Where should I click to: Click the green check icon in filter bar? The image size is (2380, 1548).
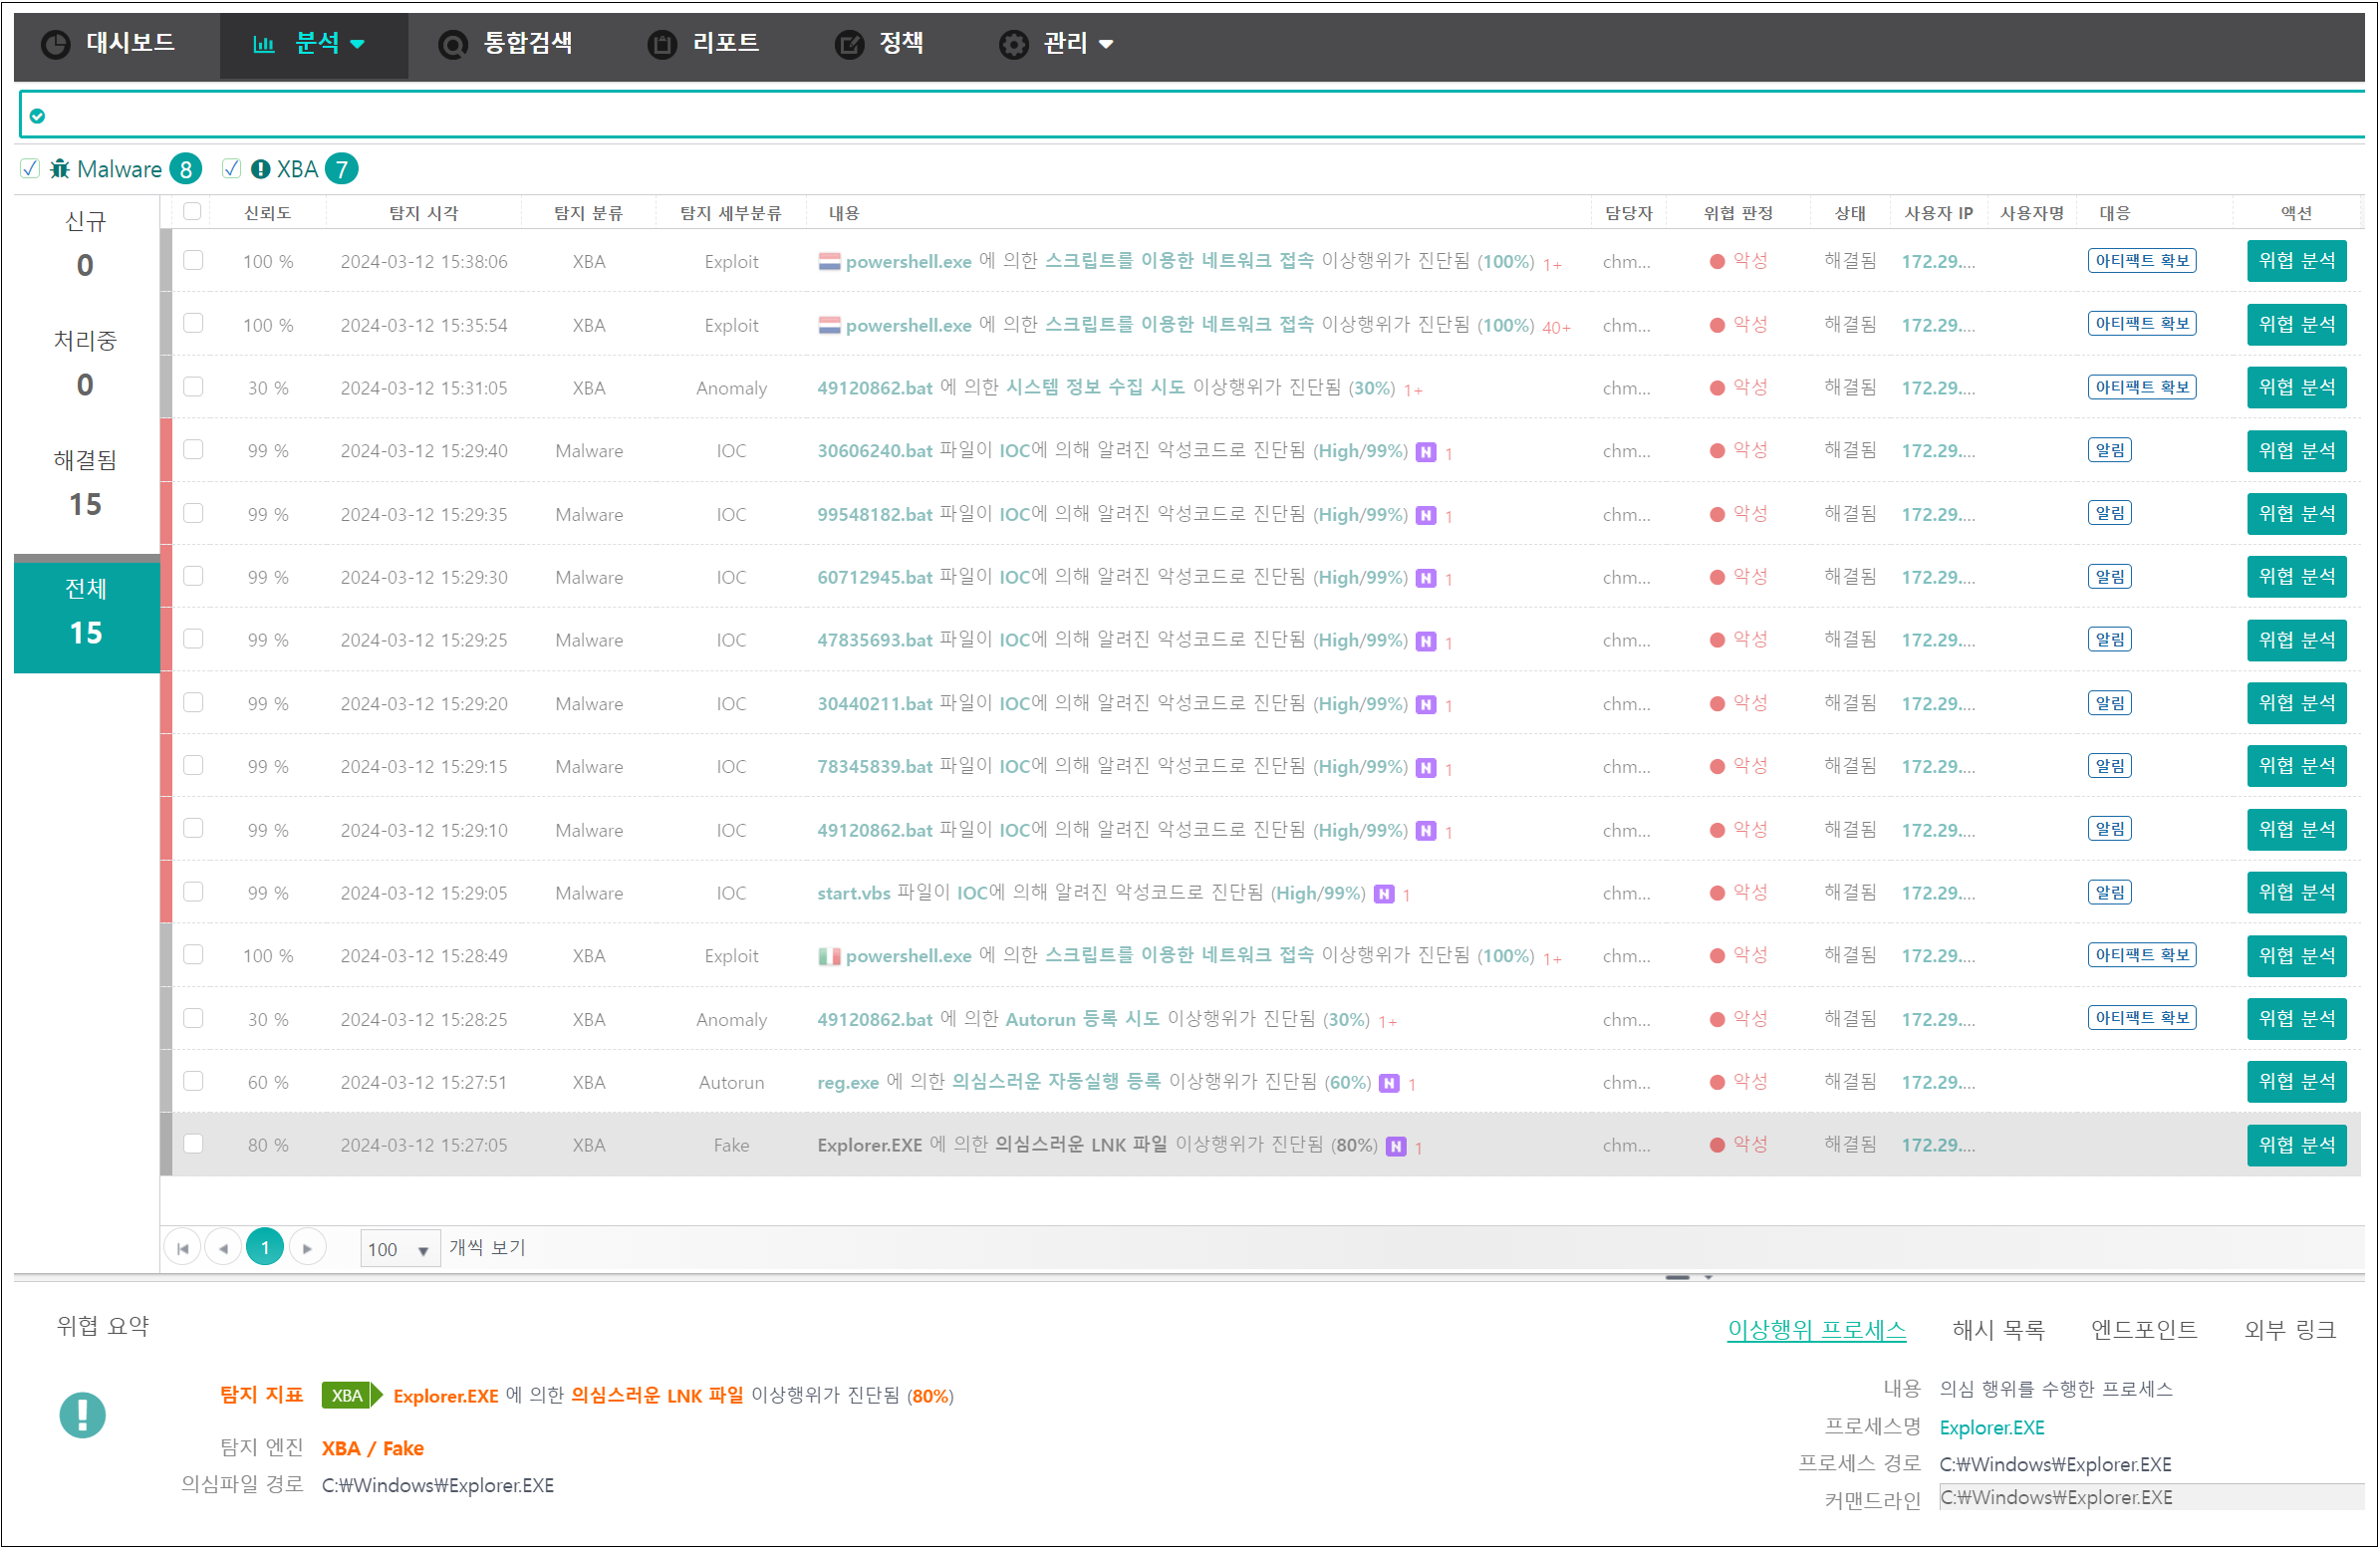[37, 116]
